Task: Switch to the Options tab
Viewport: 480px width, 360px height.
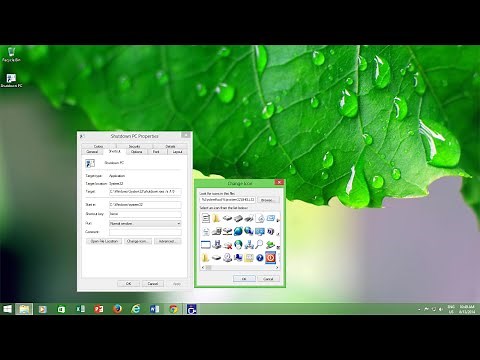Action: 137,152
